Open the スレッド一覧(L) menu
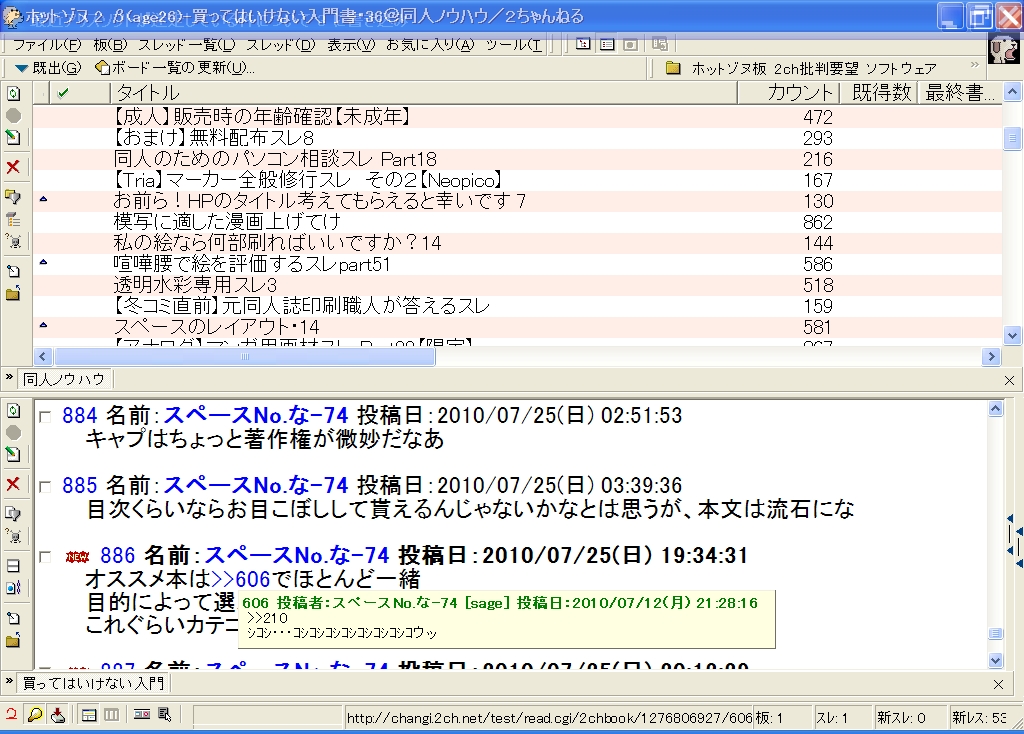Screen dimensions: 1024x734 coord(186,44)
